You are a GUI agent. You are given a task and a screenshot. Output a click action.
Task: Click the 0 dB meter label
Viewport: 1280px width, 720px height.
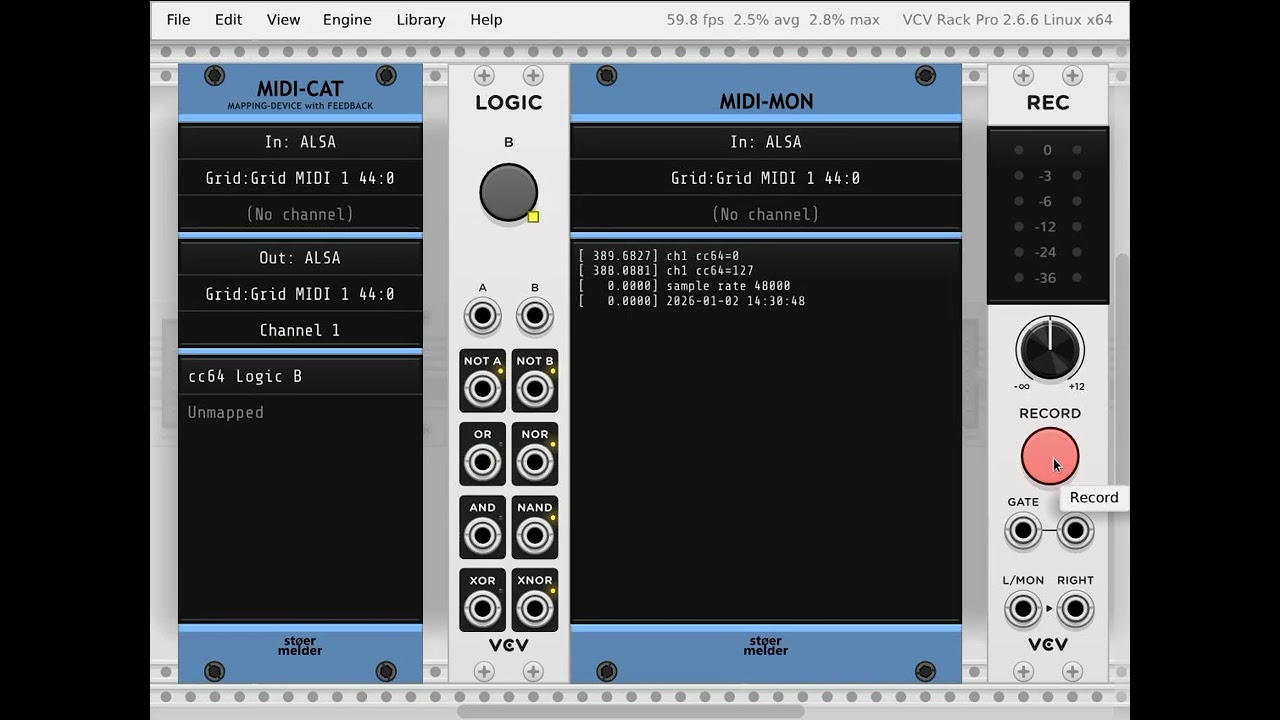coord(1047,150)
